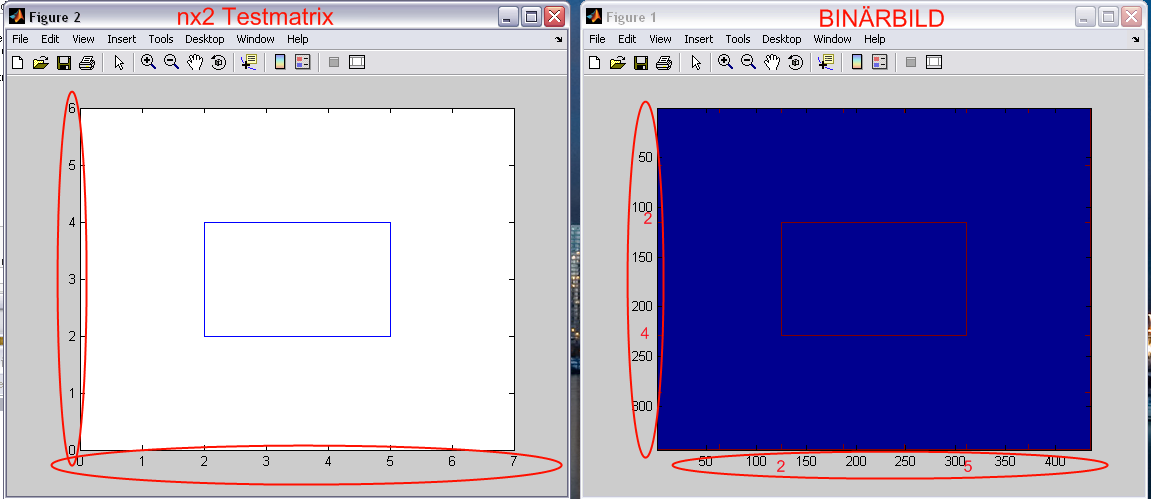Insert legend in Figure 2 window
Screen dimensions: 1151x499
click(303, 62)
